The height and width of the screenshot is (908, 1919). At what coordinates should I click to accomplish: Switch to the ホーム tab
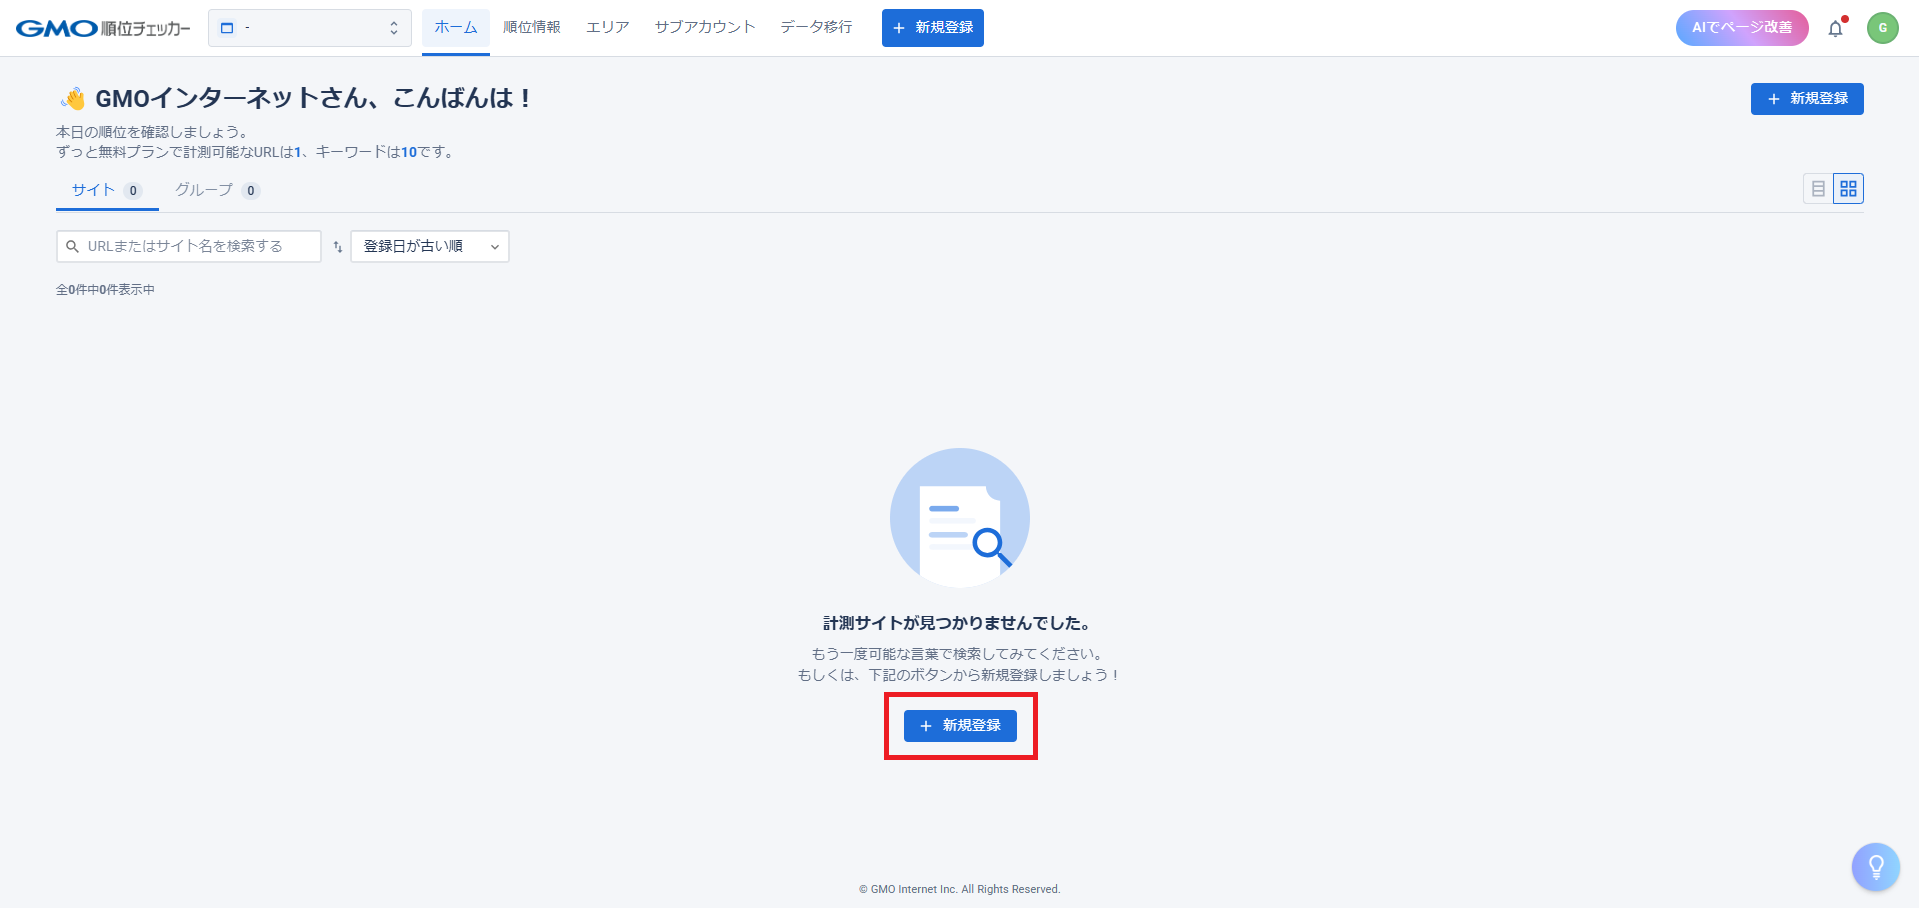click(x=456, y=27)
